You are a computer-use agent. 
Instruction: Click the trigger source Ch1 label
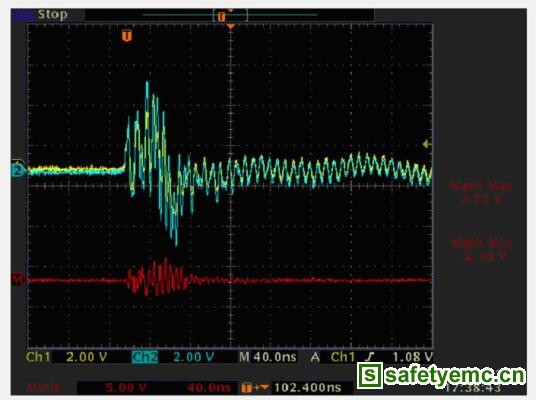pyautogui.click(x=343, y=357)
